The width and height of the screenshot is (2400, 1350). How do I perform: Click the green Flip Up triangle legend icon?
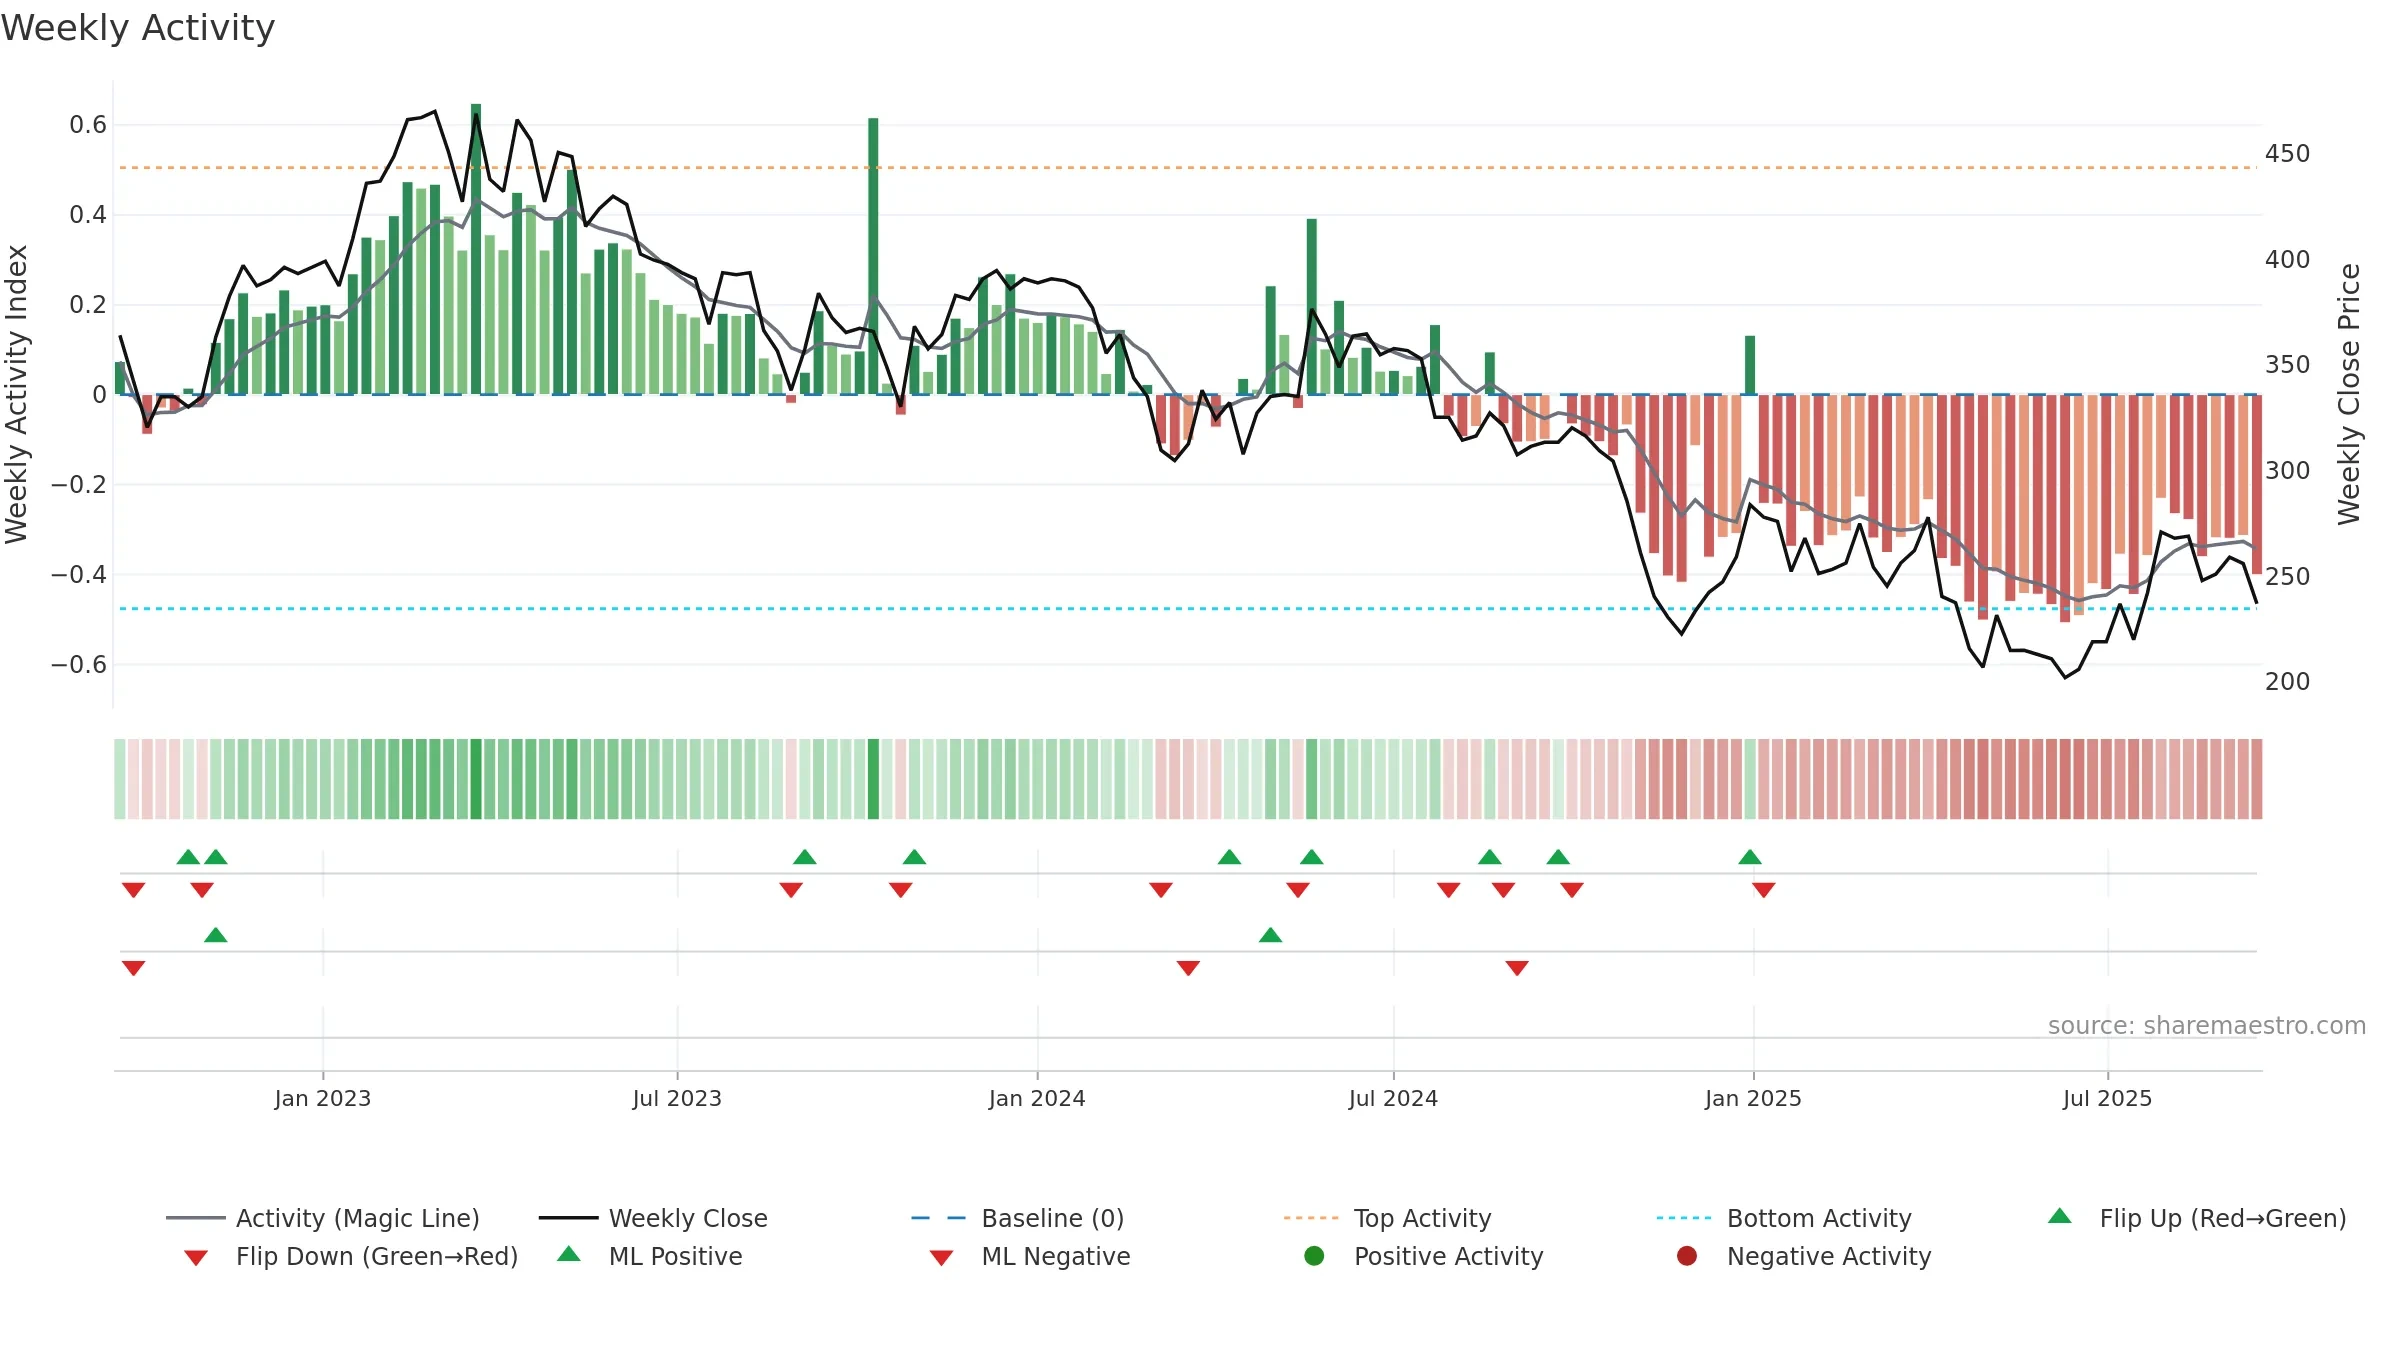pos(2060,1216)
